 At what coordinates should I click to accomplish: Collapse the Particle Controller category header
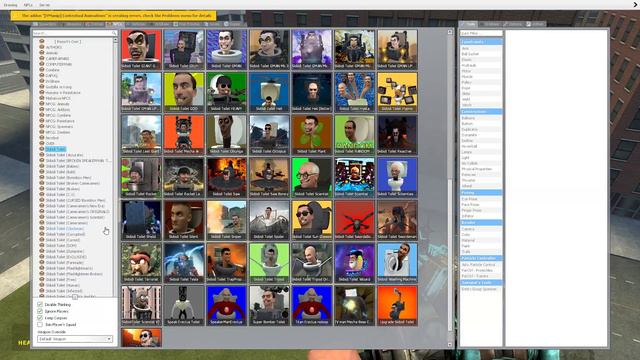click(481, 258)
